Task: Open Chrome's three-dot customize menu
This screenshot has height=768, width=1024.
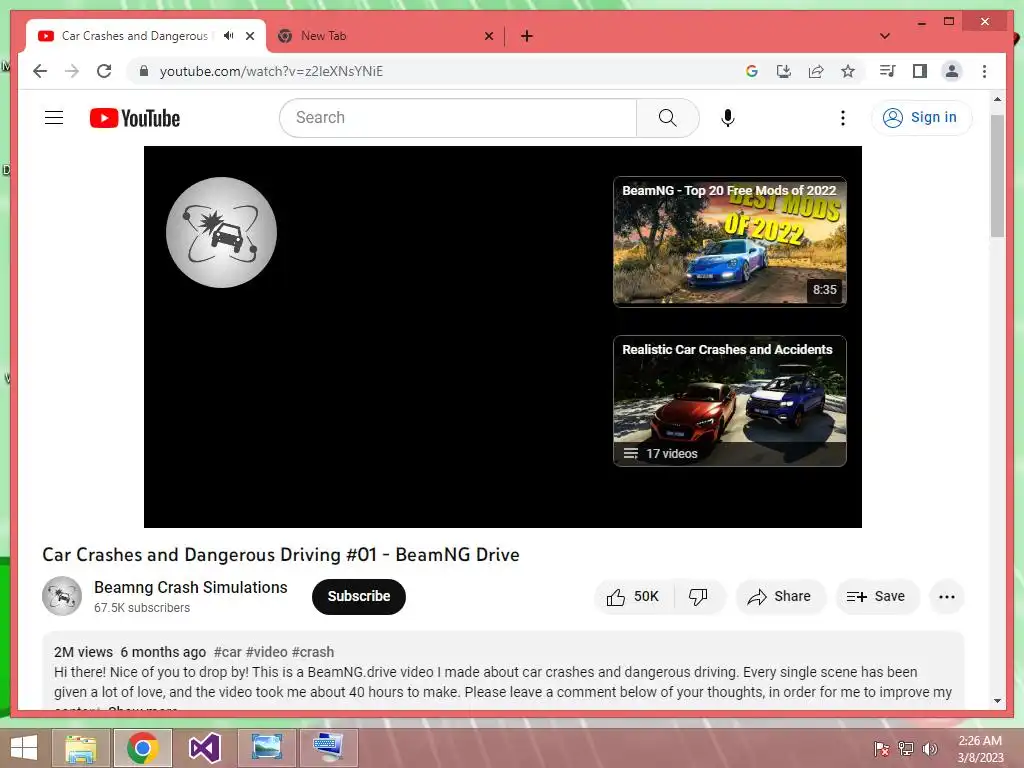Action: [x=984, y=71]
